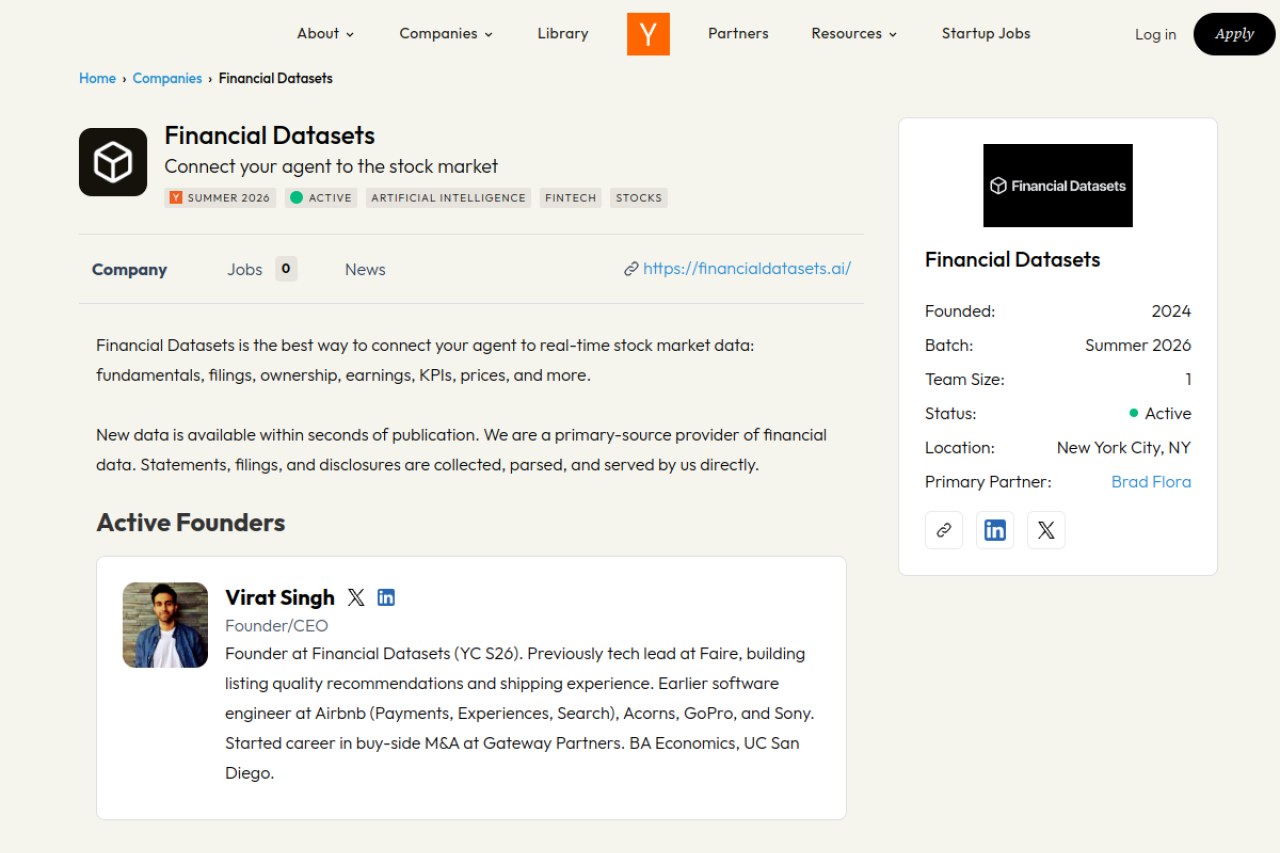The width and height of the screenshot is (1280, 853).
Task: Click the Stocks tag
Action: 639,198
